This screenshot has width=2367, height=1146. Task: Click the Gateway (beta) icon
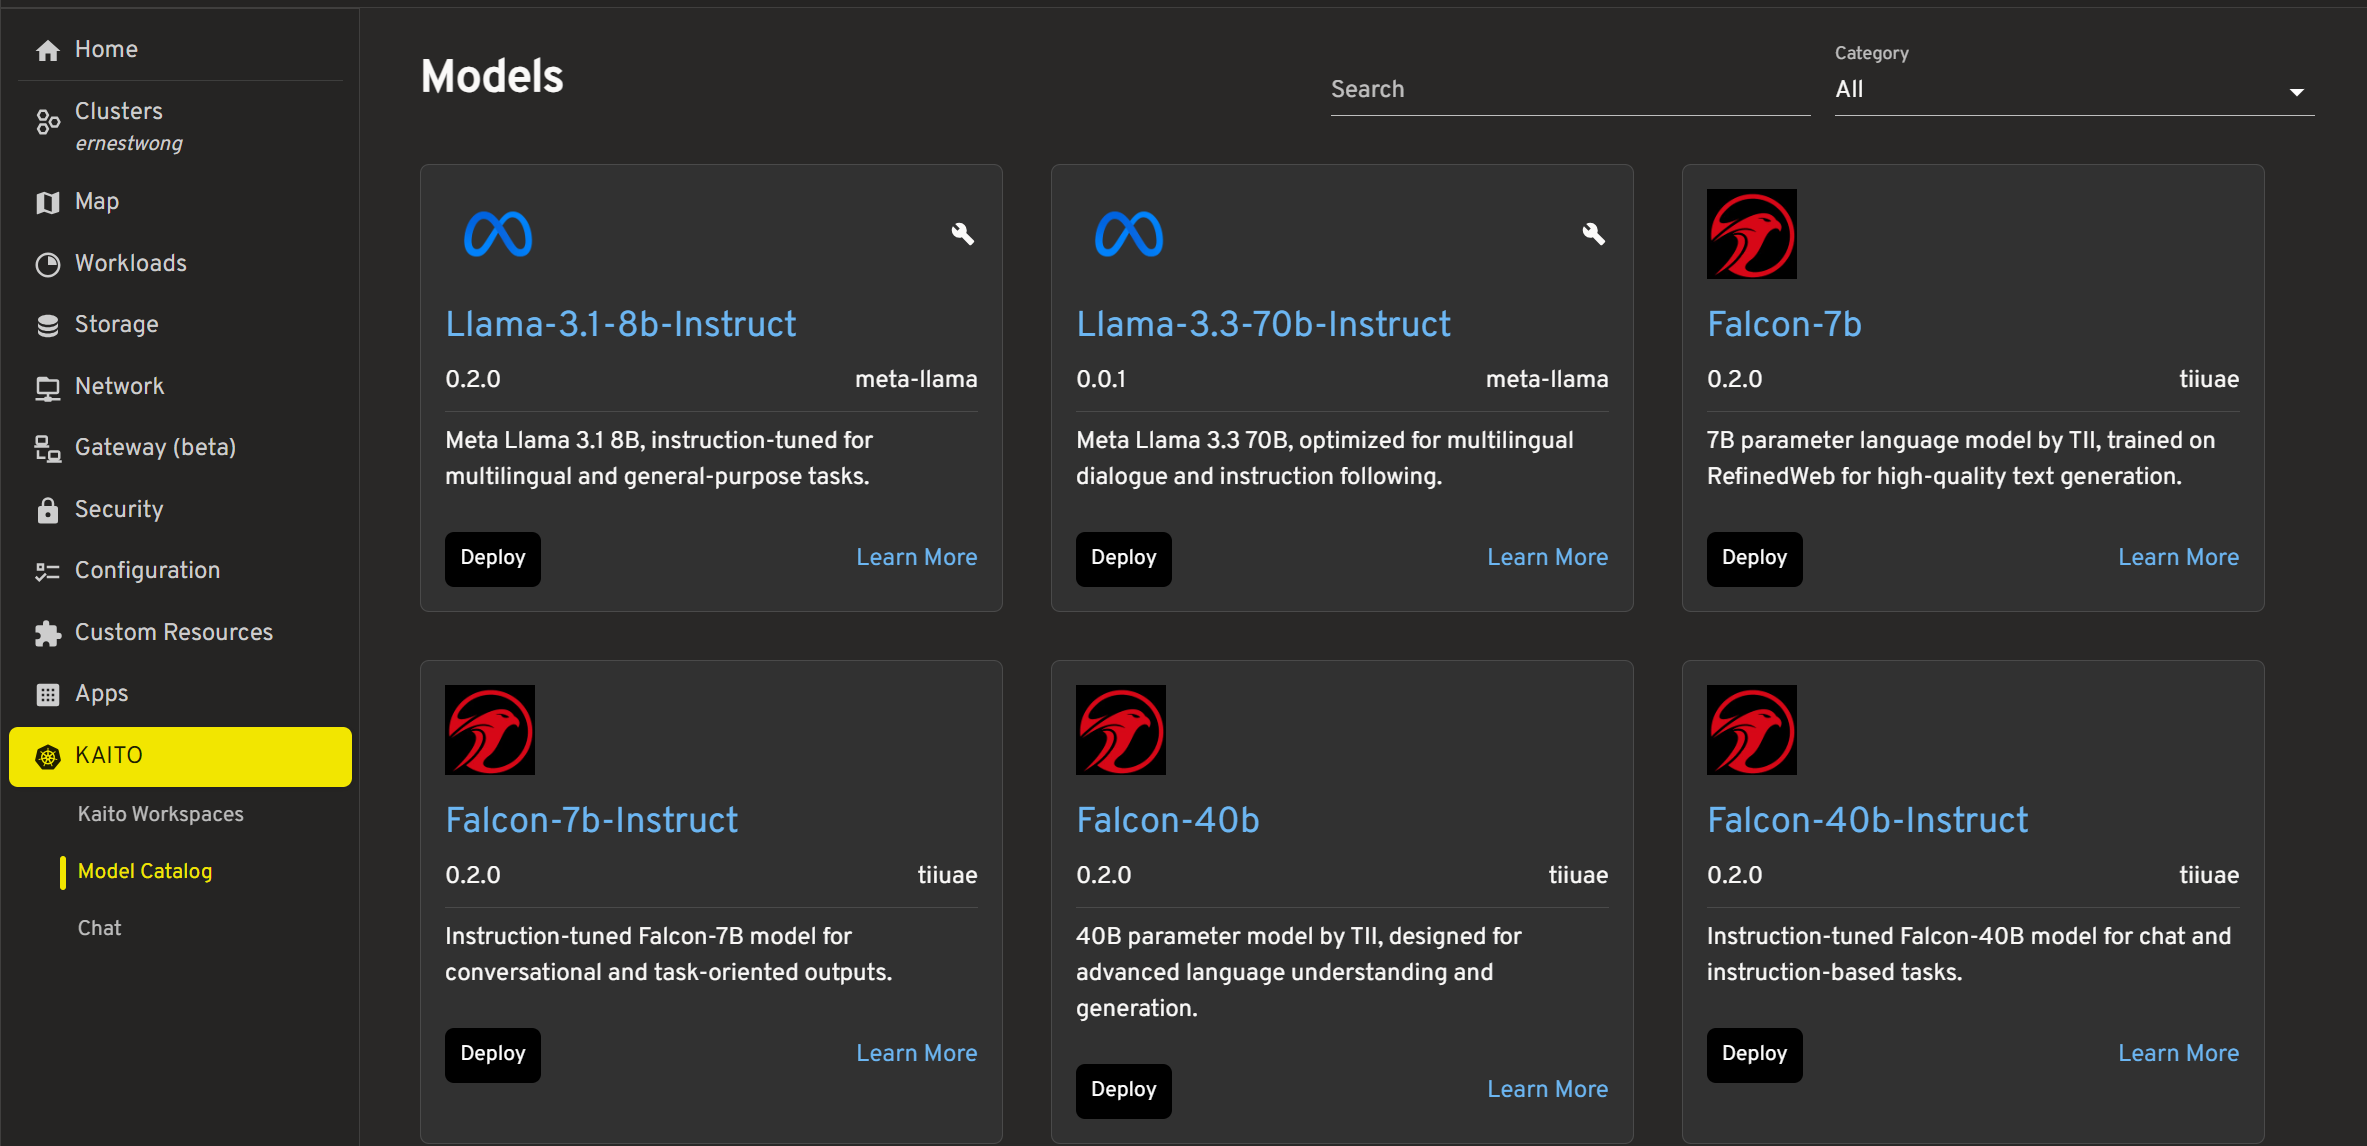click(x=47, y=448)
